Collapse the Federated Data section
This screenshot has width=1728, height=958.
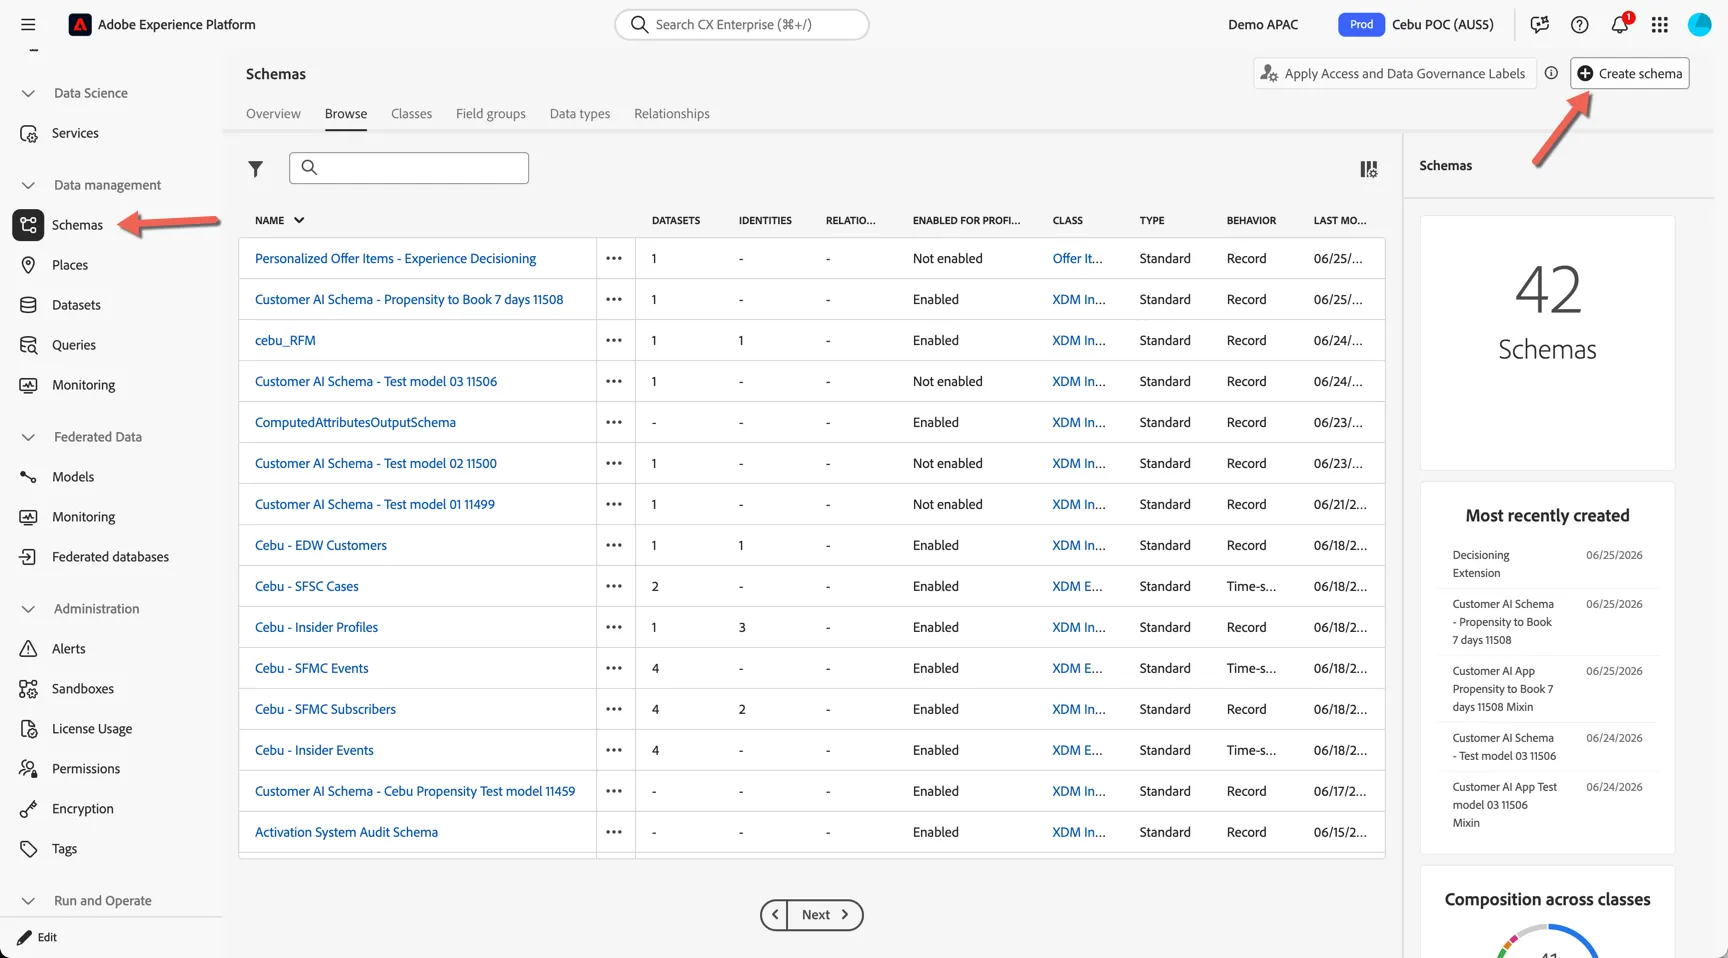click(28, 437)
